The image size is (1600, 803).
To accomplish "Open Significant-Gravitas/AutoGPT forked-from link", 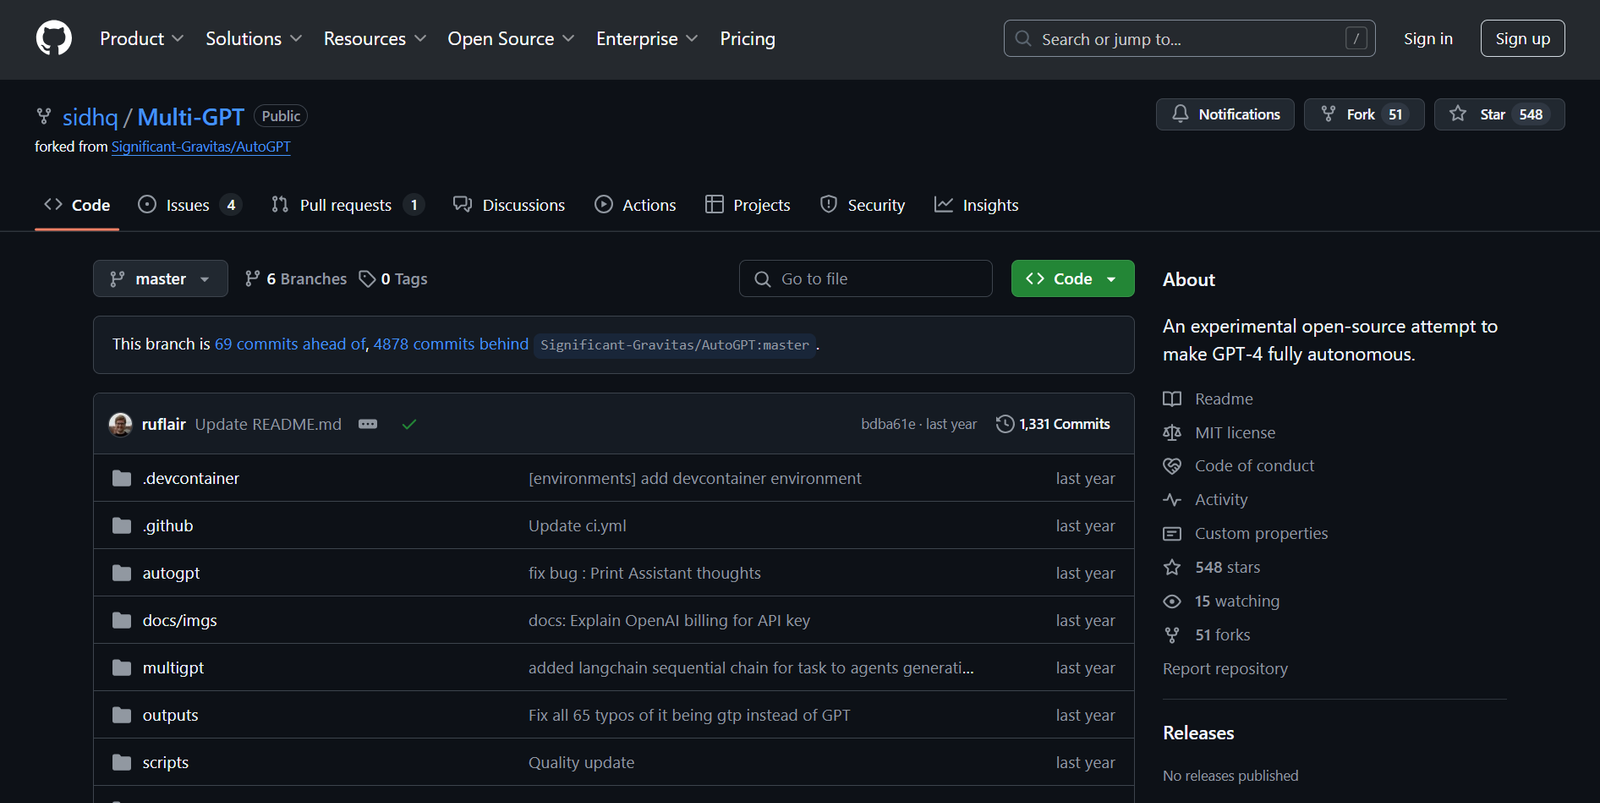I will click(201, 147).
